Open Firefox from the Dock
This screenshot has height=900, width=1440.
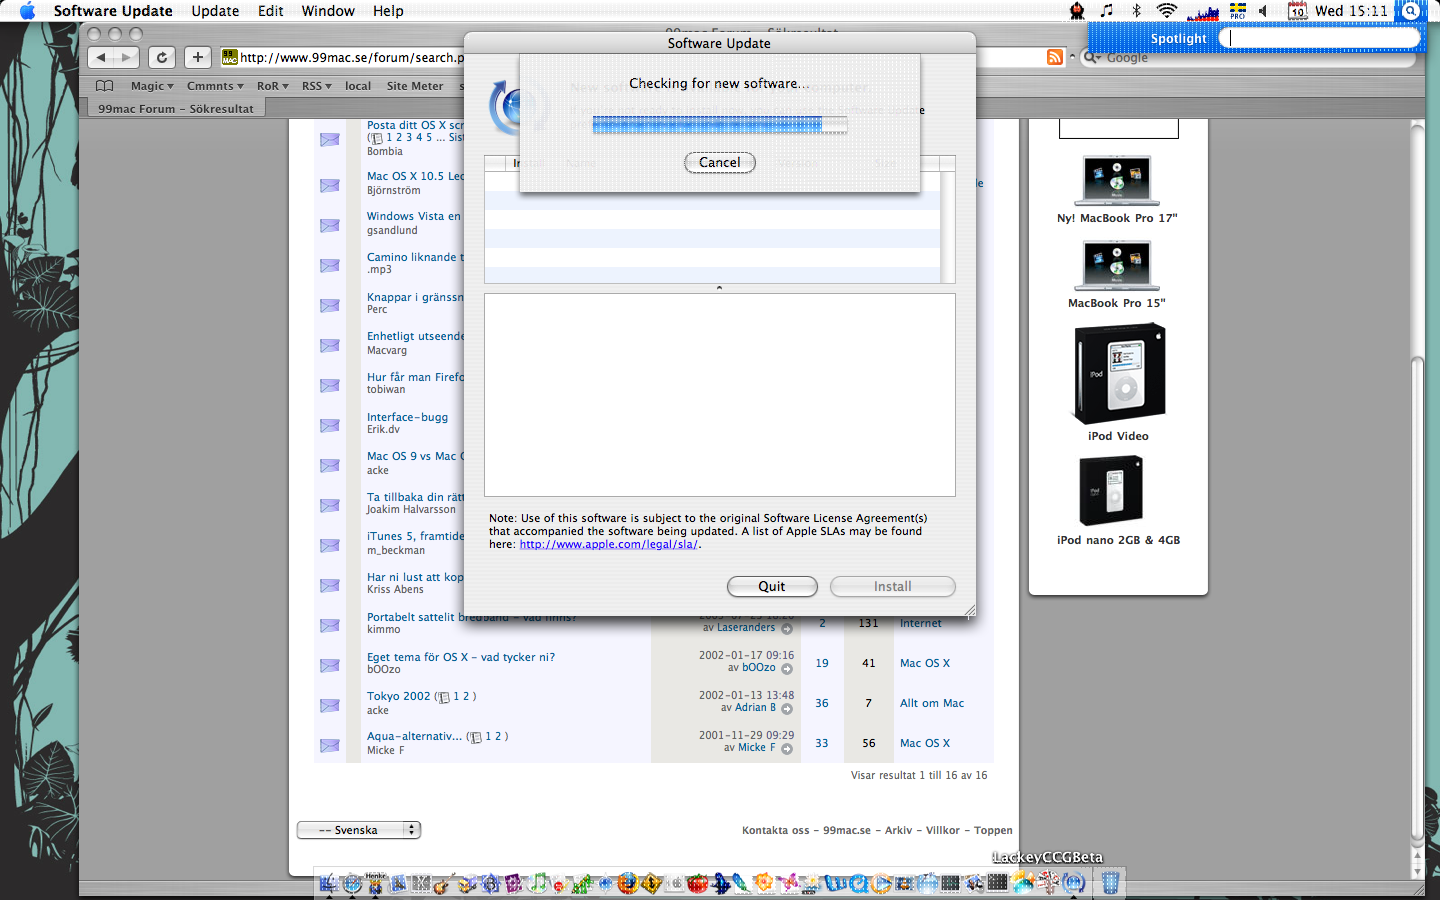[x=628, y=883]
